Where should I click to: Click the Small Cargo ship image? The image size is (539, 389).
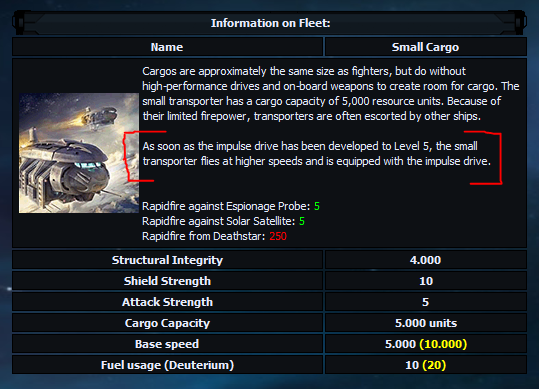[x=79, y=153]
